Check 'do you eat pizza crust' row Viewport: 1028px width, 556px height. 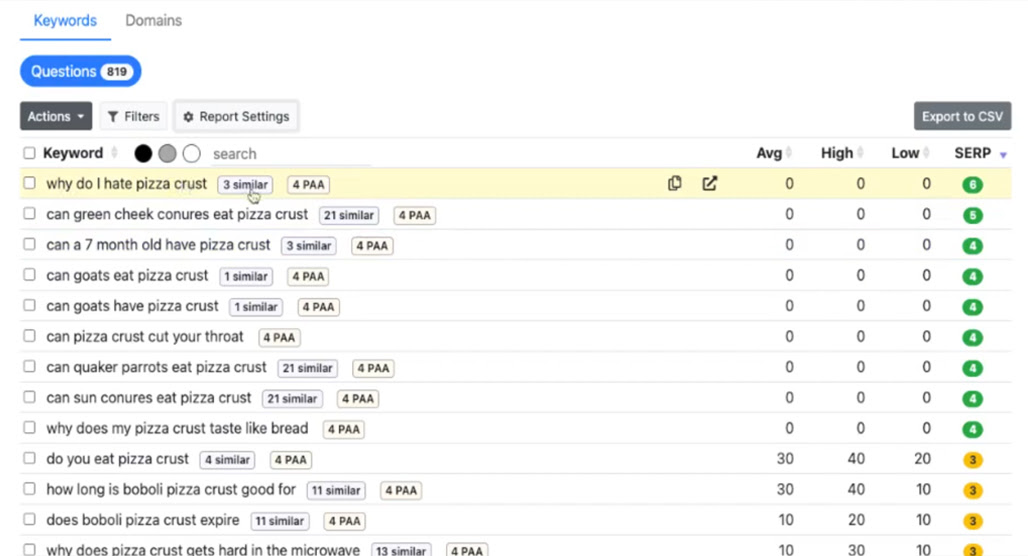tap(29, 458)
